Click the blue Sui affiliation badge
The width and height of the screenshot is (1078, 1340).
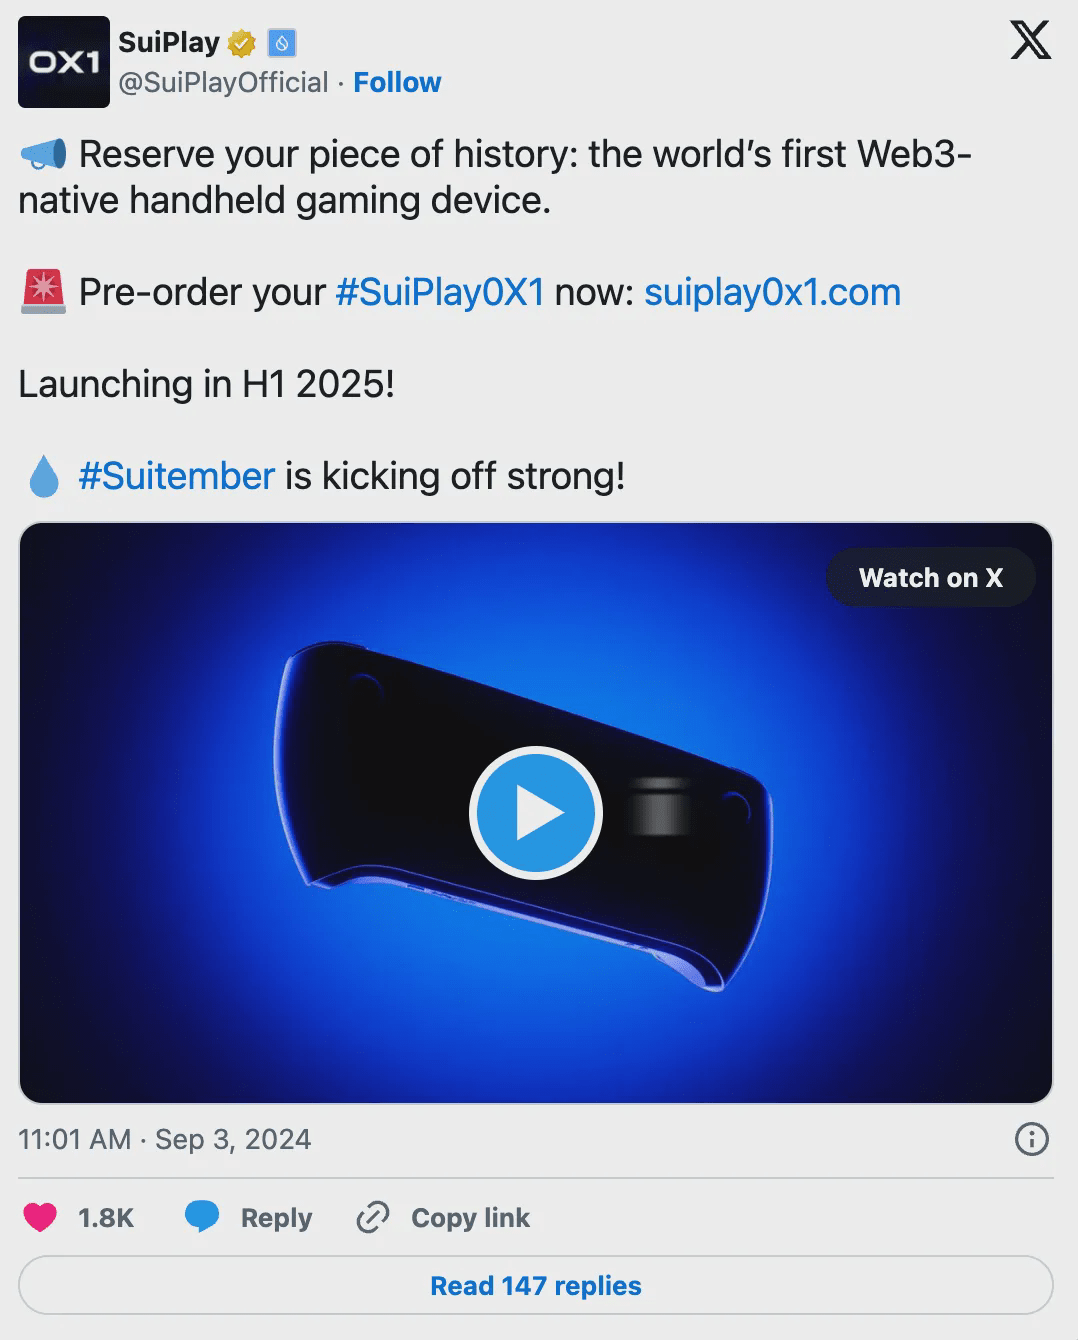282,44
